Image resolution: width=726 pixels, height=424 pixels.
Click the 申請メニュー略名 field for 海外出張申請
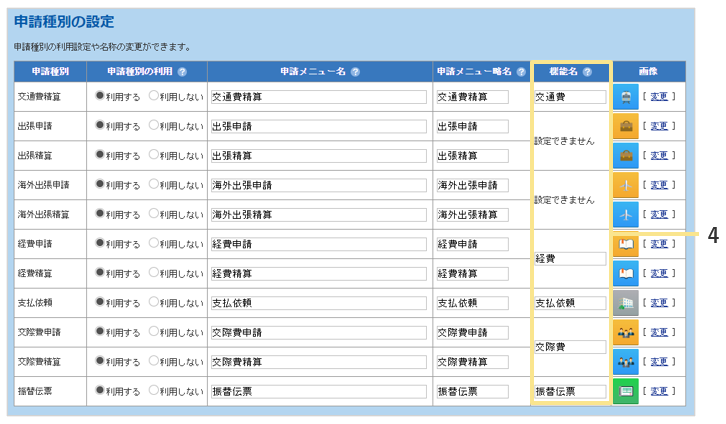tap(472, 186)
